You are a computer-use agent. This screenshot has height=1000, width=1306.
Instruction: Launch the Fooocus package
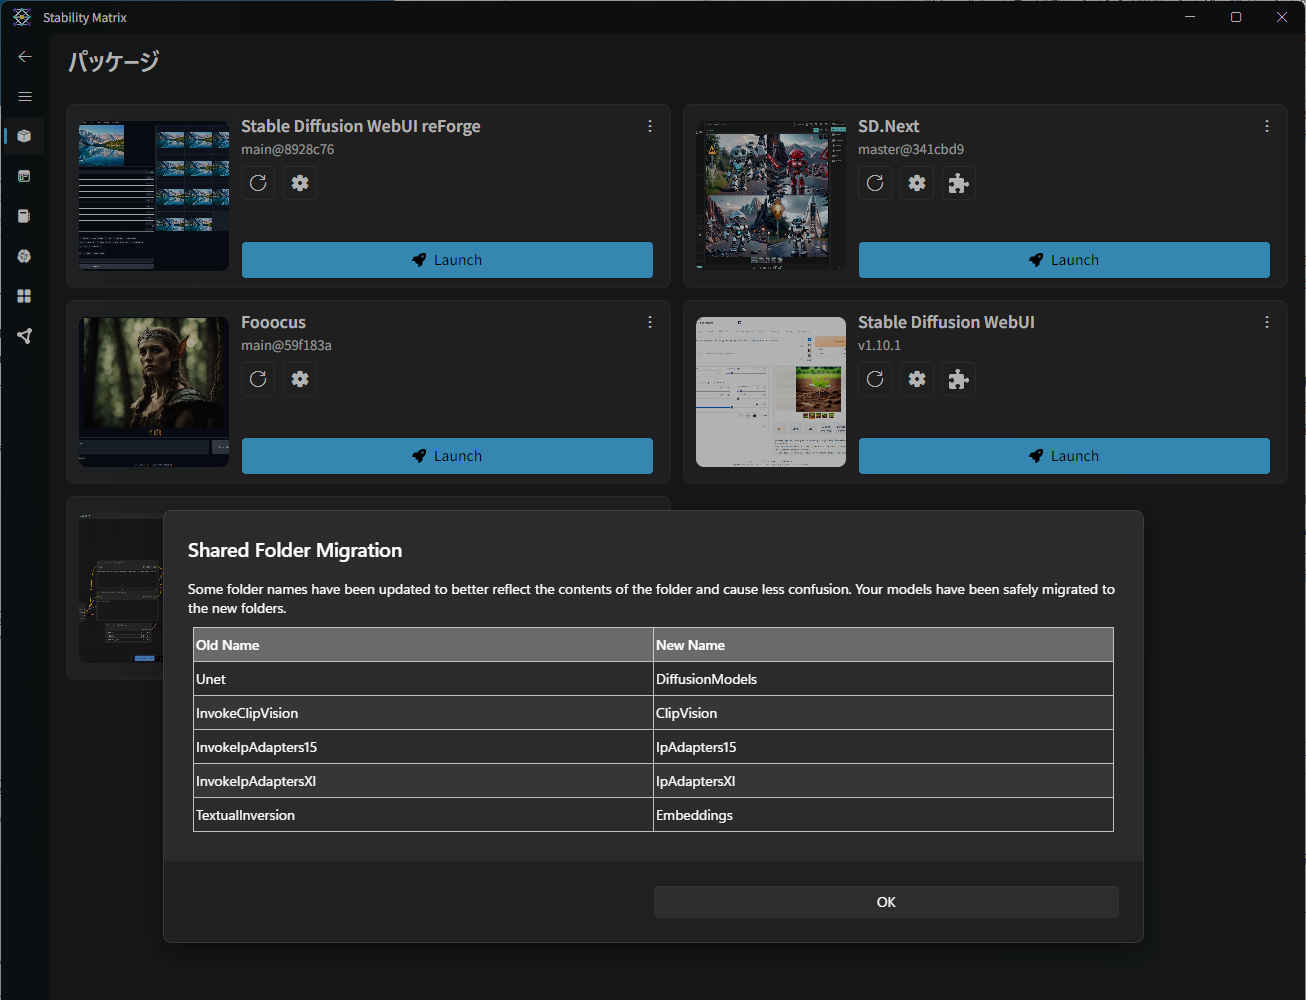tap(447, 456)
